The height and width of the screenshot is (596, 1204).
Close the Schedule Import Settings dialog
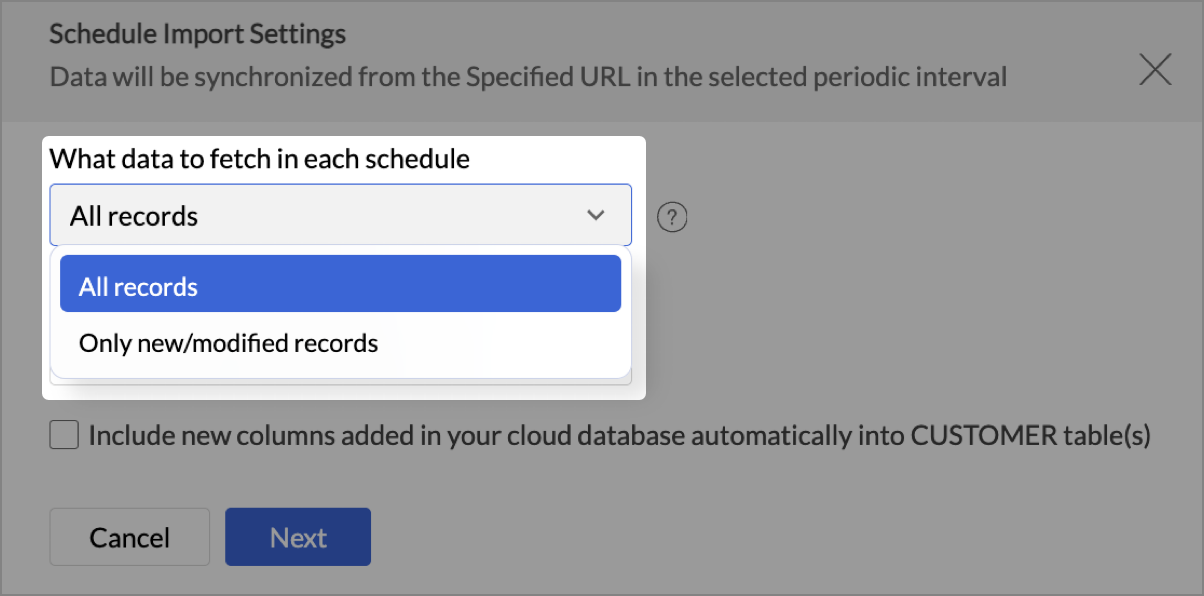click(x=1155, y=70)
